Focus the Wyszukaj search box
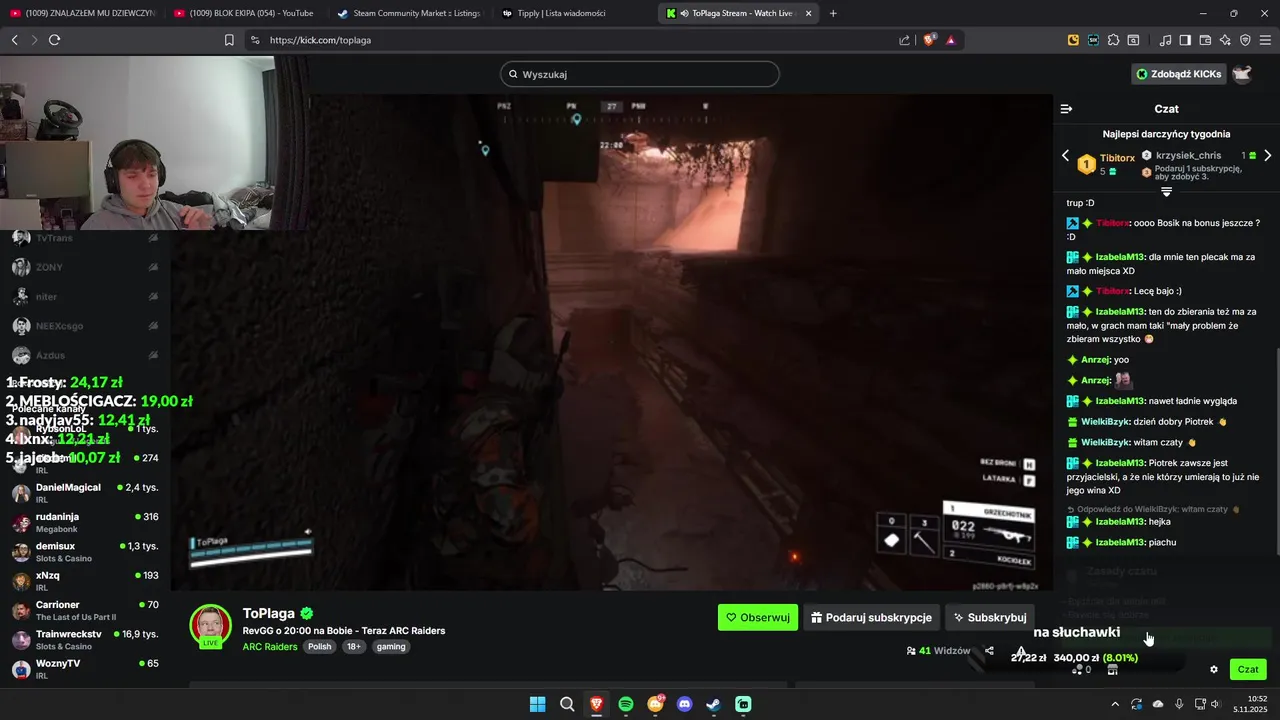Viewport: 1280px width, 720px height. click(x=640, y=74)
